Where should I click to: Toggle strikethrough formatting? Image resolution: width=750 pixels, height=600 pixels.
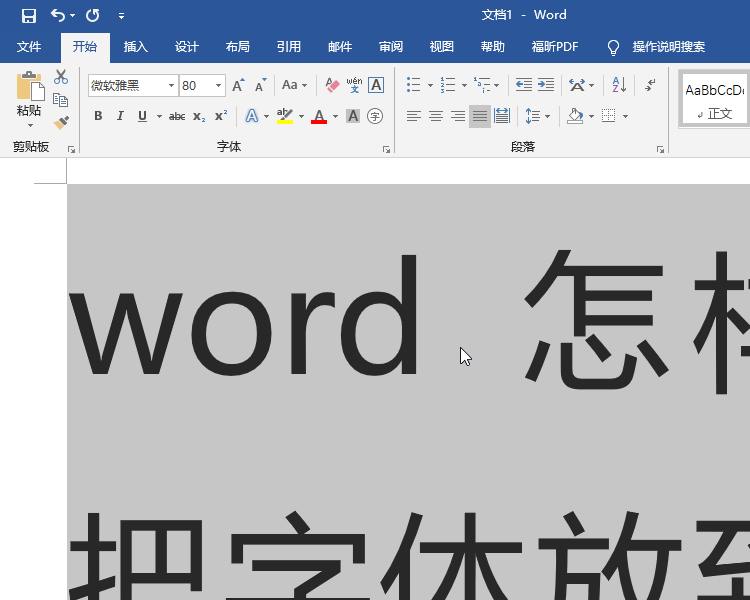177,116
